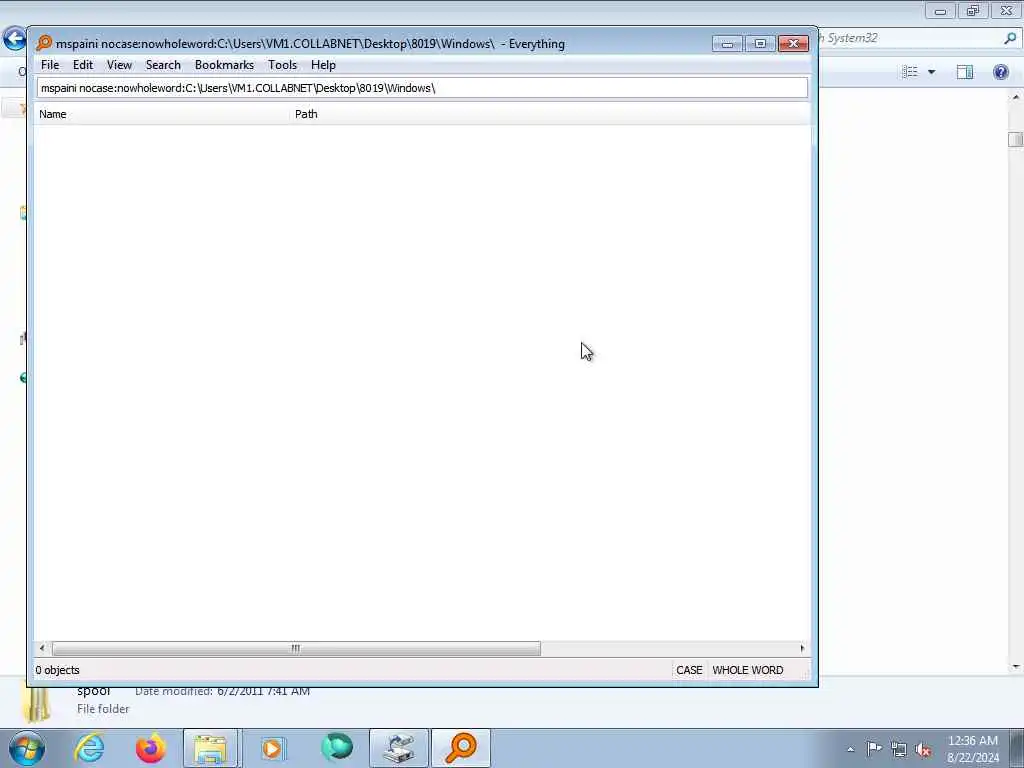Open the Edit menu in Everything

(82, 65)
